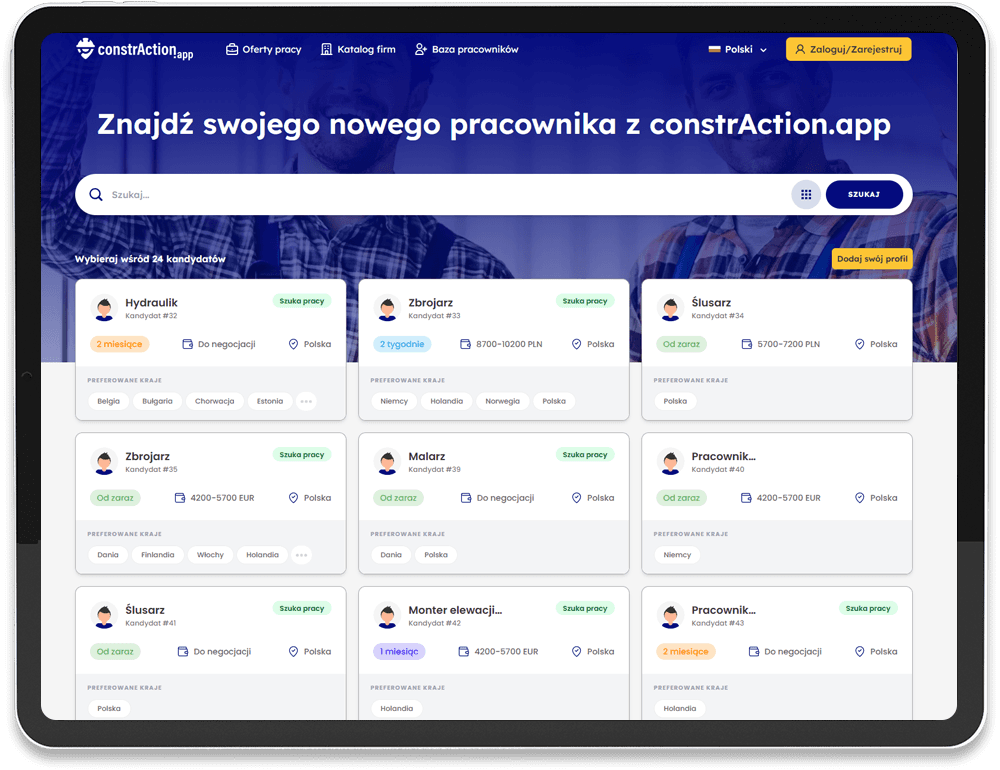Click location pin on Zbrojarz #33 card
This screenshot has width=1000, height=770.
[x=577, y=344]
